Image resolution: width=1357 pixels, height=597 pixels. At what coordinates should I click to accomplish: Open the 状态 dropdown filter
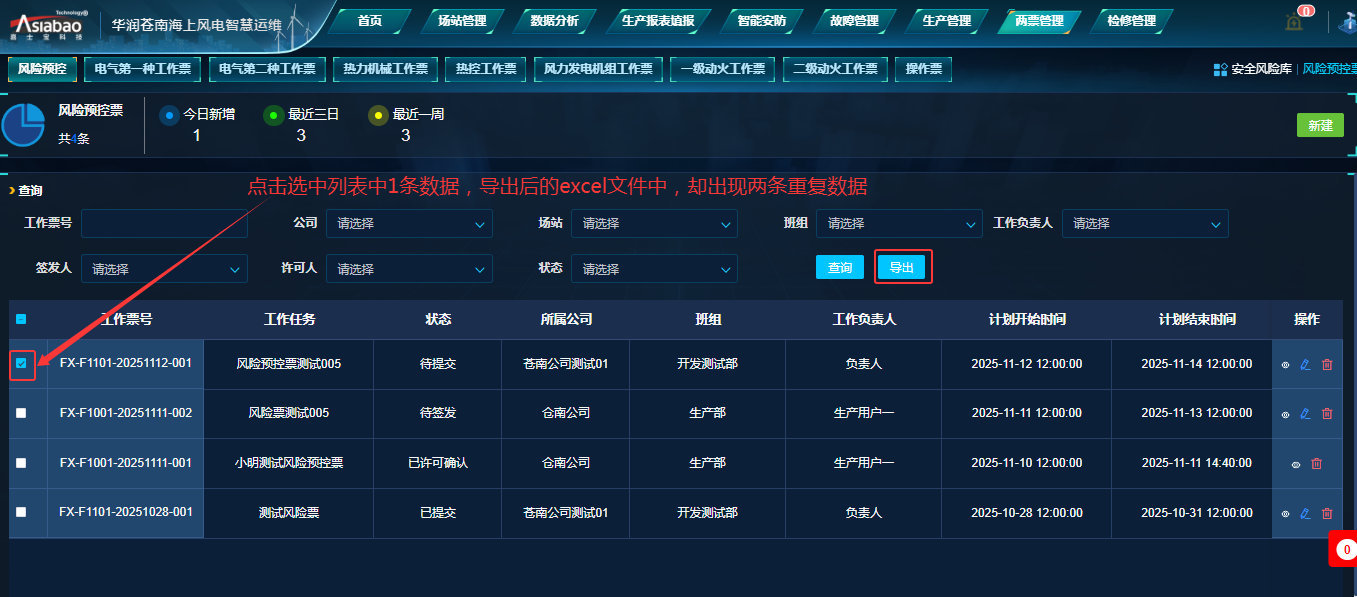(x=654, y=269)
